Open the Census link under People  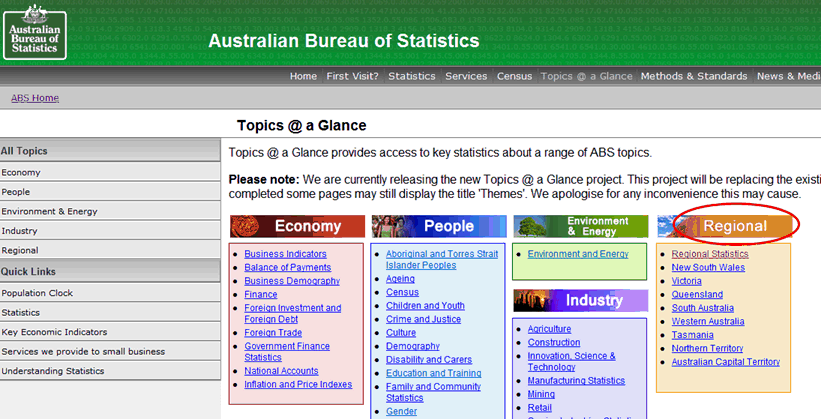click(403, 292)
